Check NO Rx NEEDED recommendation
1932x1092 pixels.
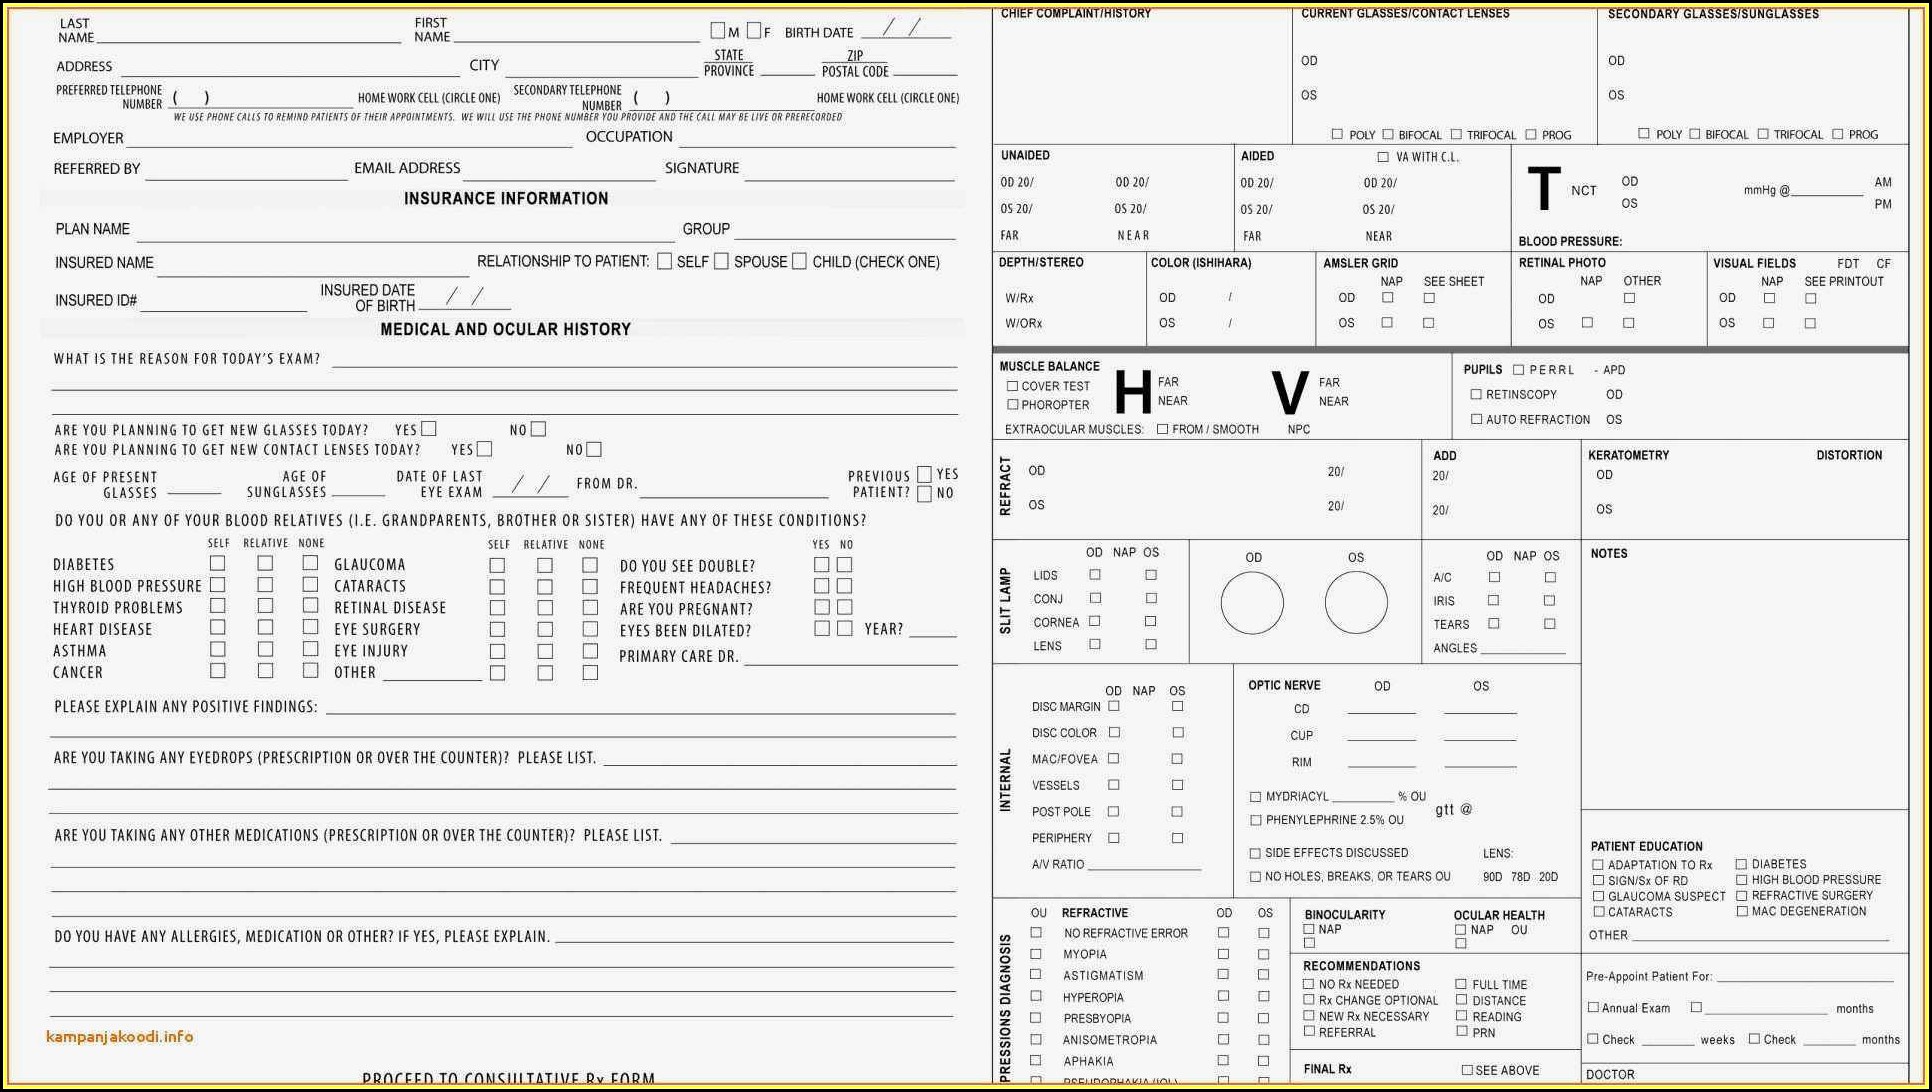[x=1308, y=984]
